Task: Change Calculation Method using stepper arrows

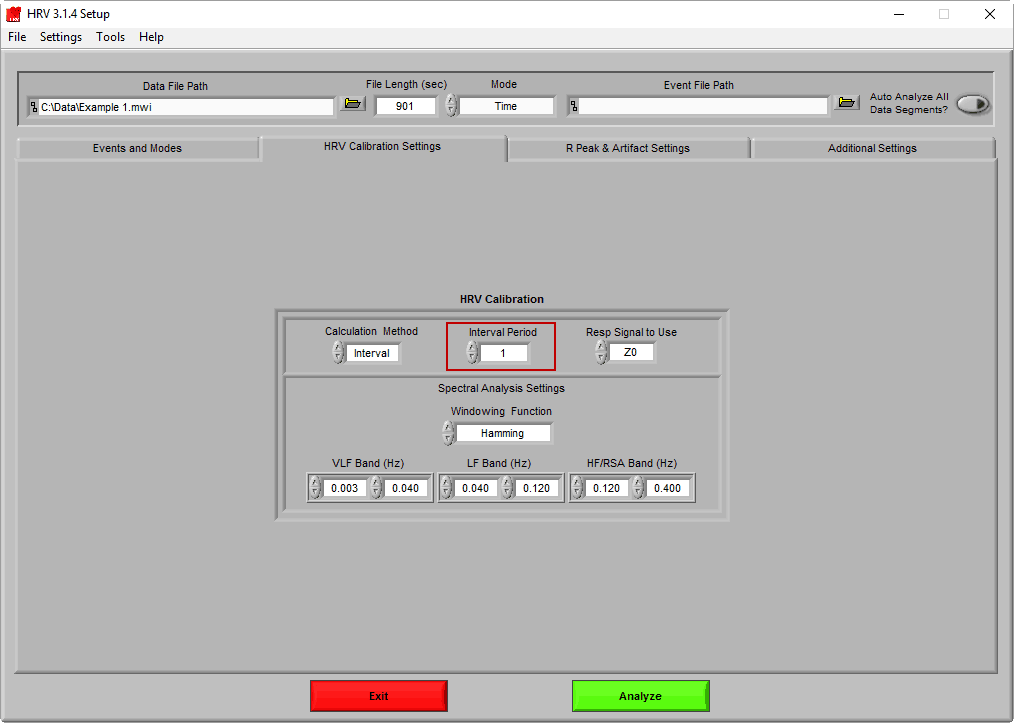Action: click(x=338, y=352)
